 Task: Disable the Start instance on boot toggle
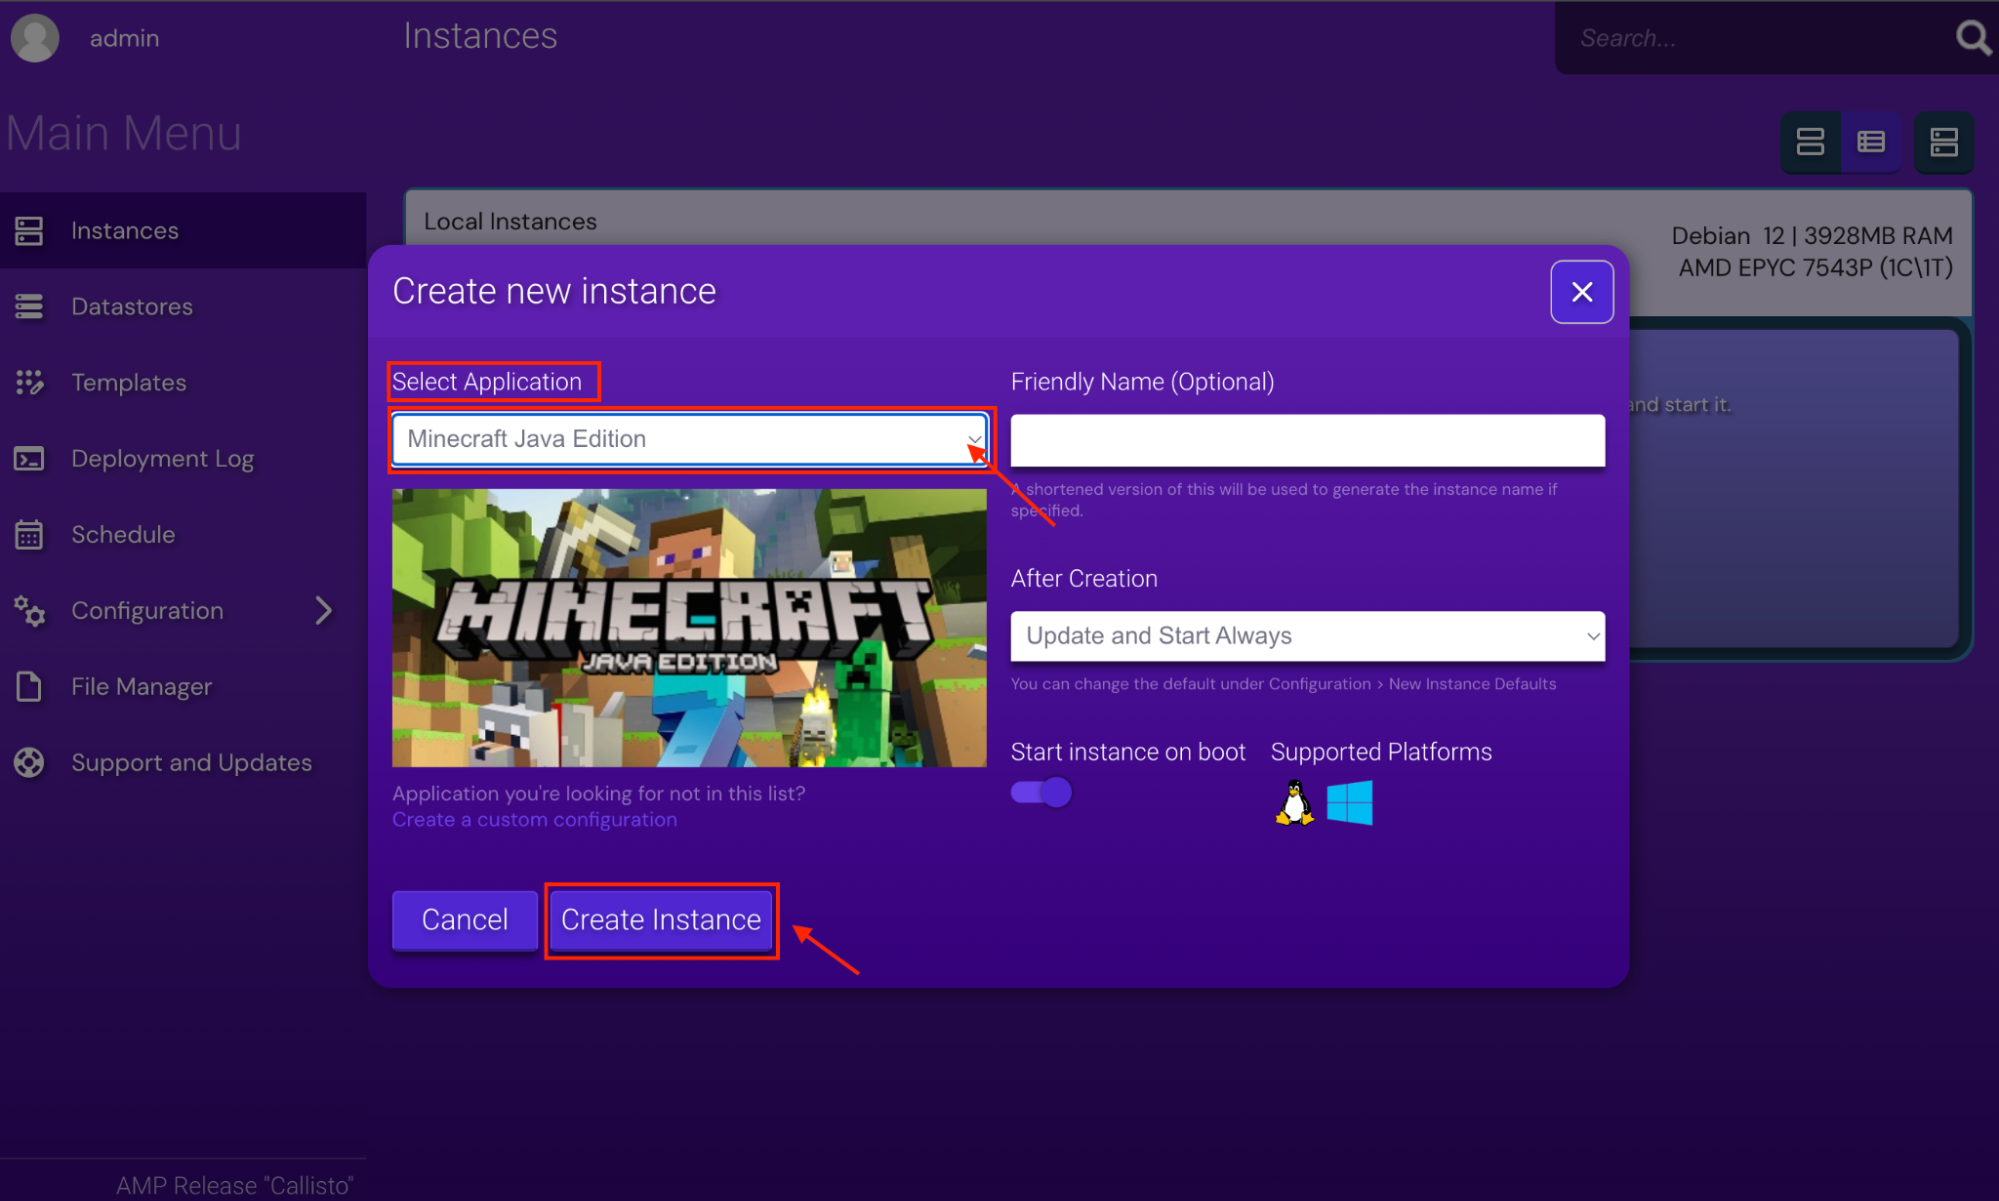1040,791
